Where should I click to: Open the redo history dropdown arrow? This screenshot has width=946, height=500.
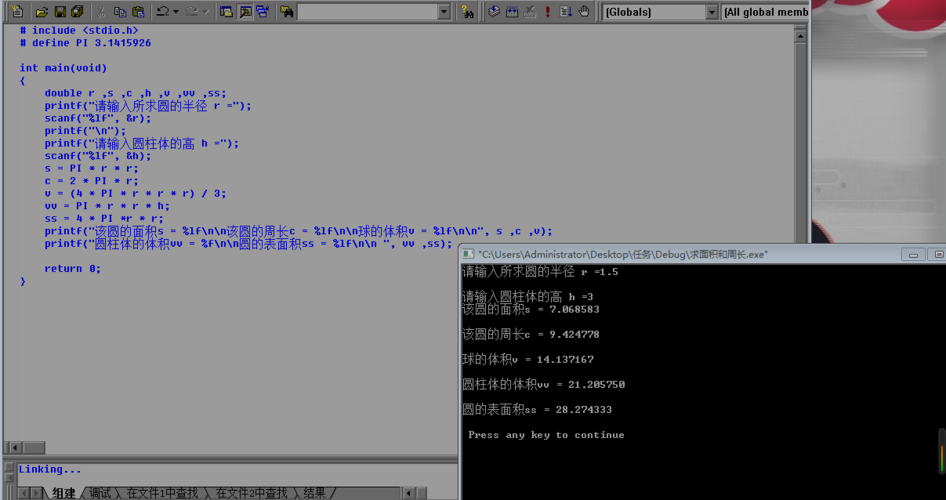205,11
